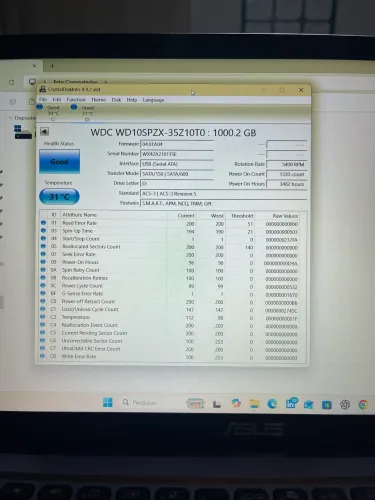Image resolution: width=375 pixels, height=500 pixels.
Task: Select the Reallocated Sectors Count row
Action: pyautogui.click(x=169, y=247)
